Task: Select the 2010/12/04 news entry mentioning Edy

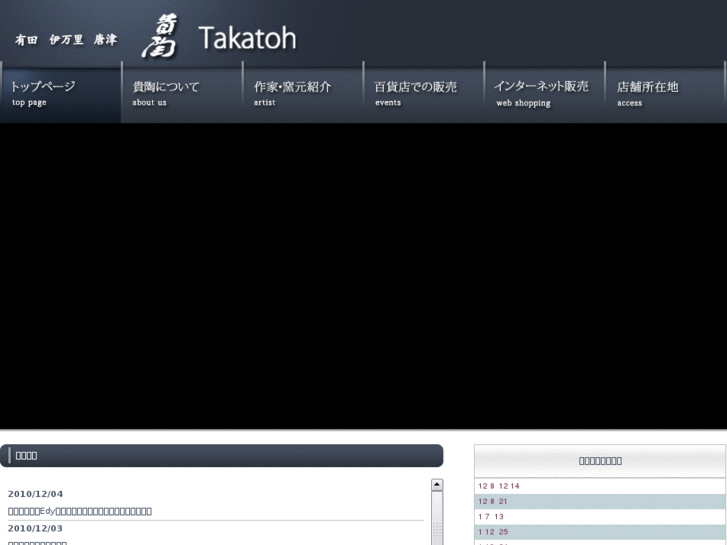Action: pyautogui.click(x=80, y=511)
